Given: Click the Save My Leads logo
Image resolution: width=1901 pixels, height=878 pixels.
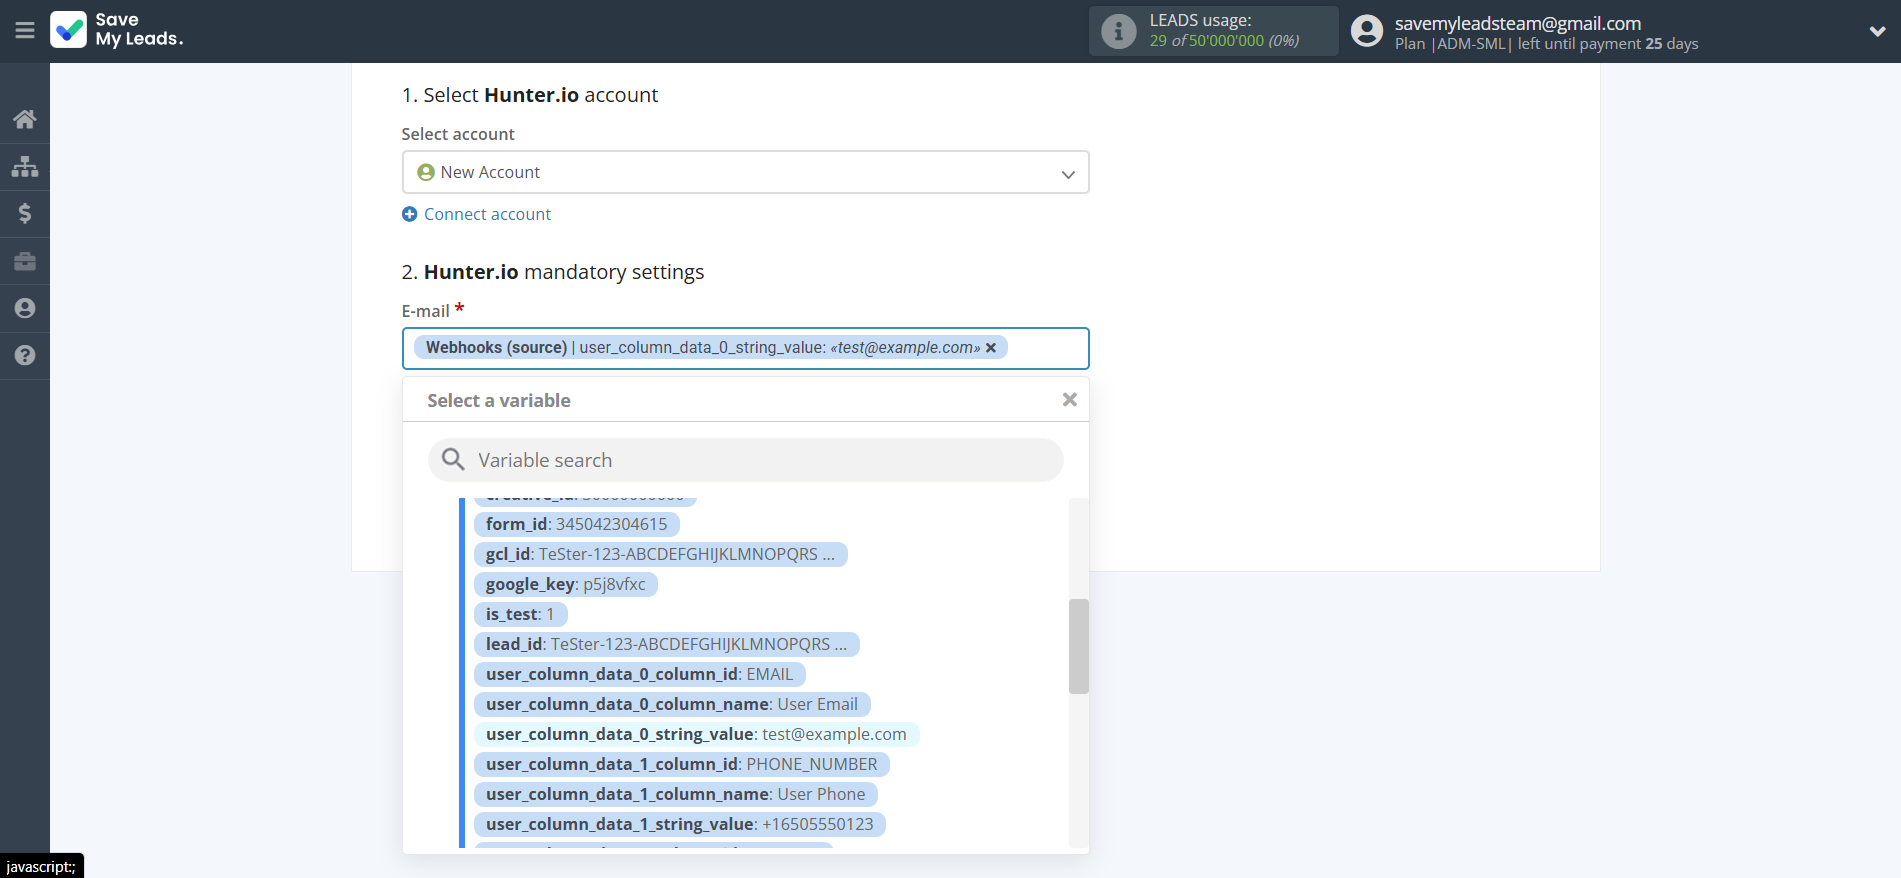Looking at the screenshot, I should click(x=117, y=30).
